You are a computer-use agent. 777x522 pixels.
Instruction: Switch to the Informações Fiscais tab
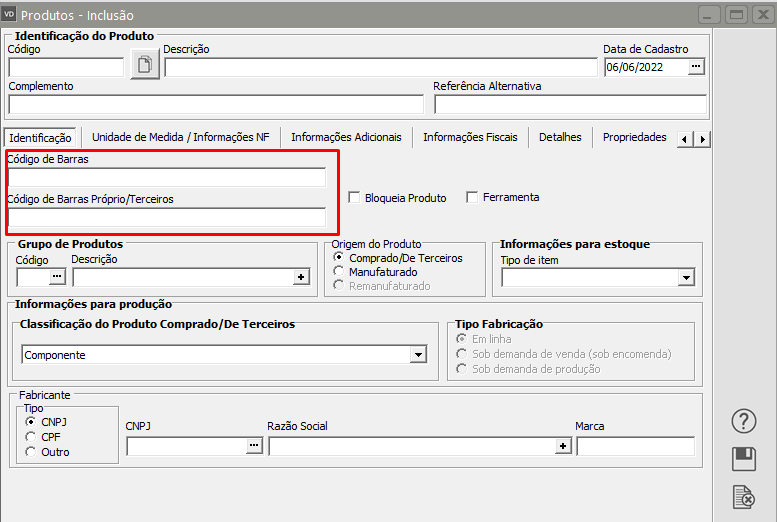pos(470,137)
